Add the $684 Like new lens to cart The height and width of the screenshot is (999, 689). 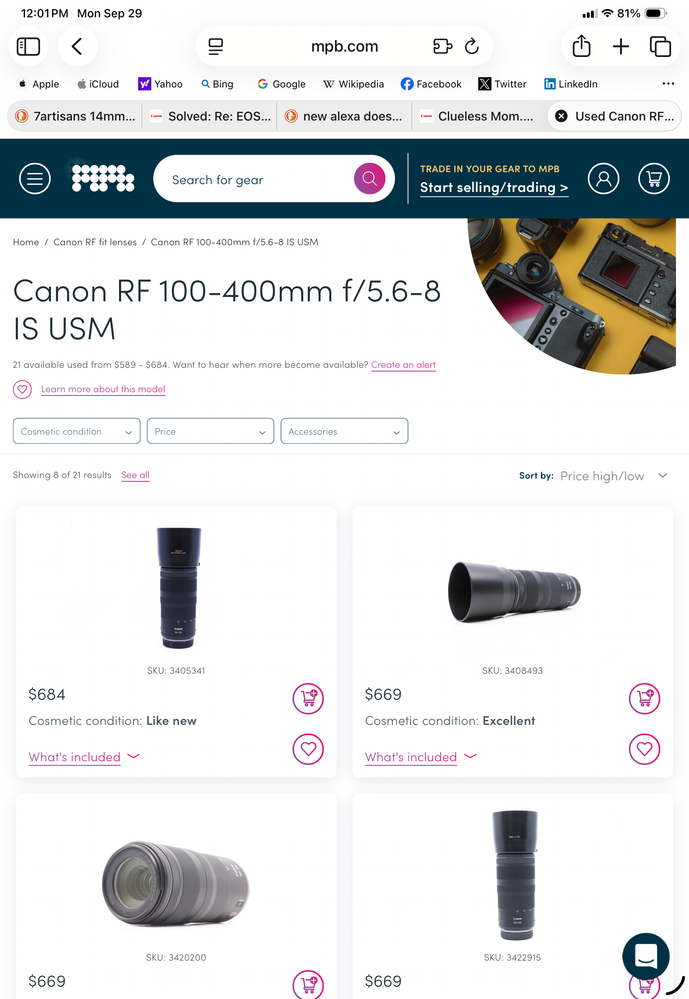[x=308, y=698]
